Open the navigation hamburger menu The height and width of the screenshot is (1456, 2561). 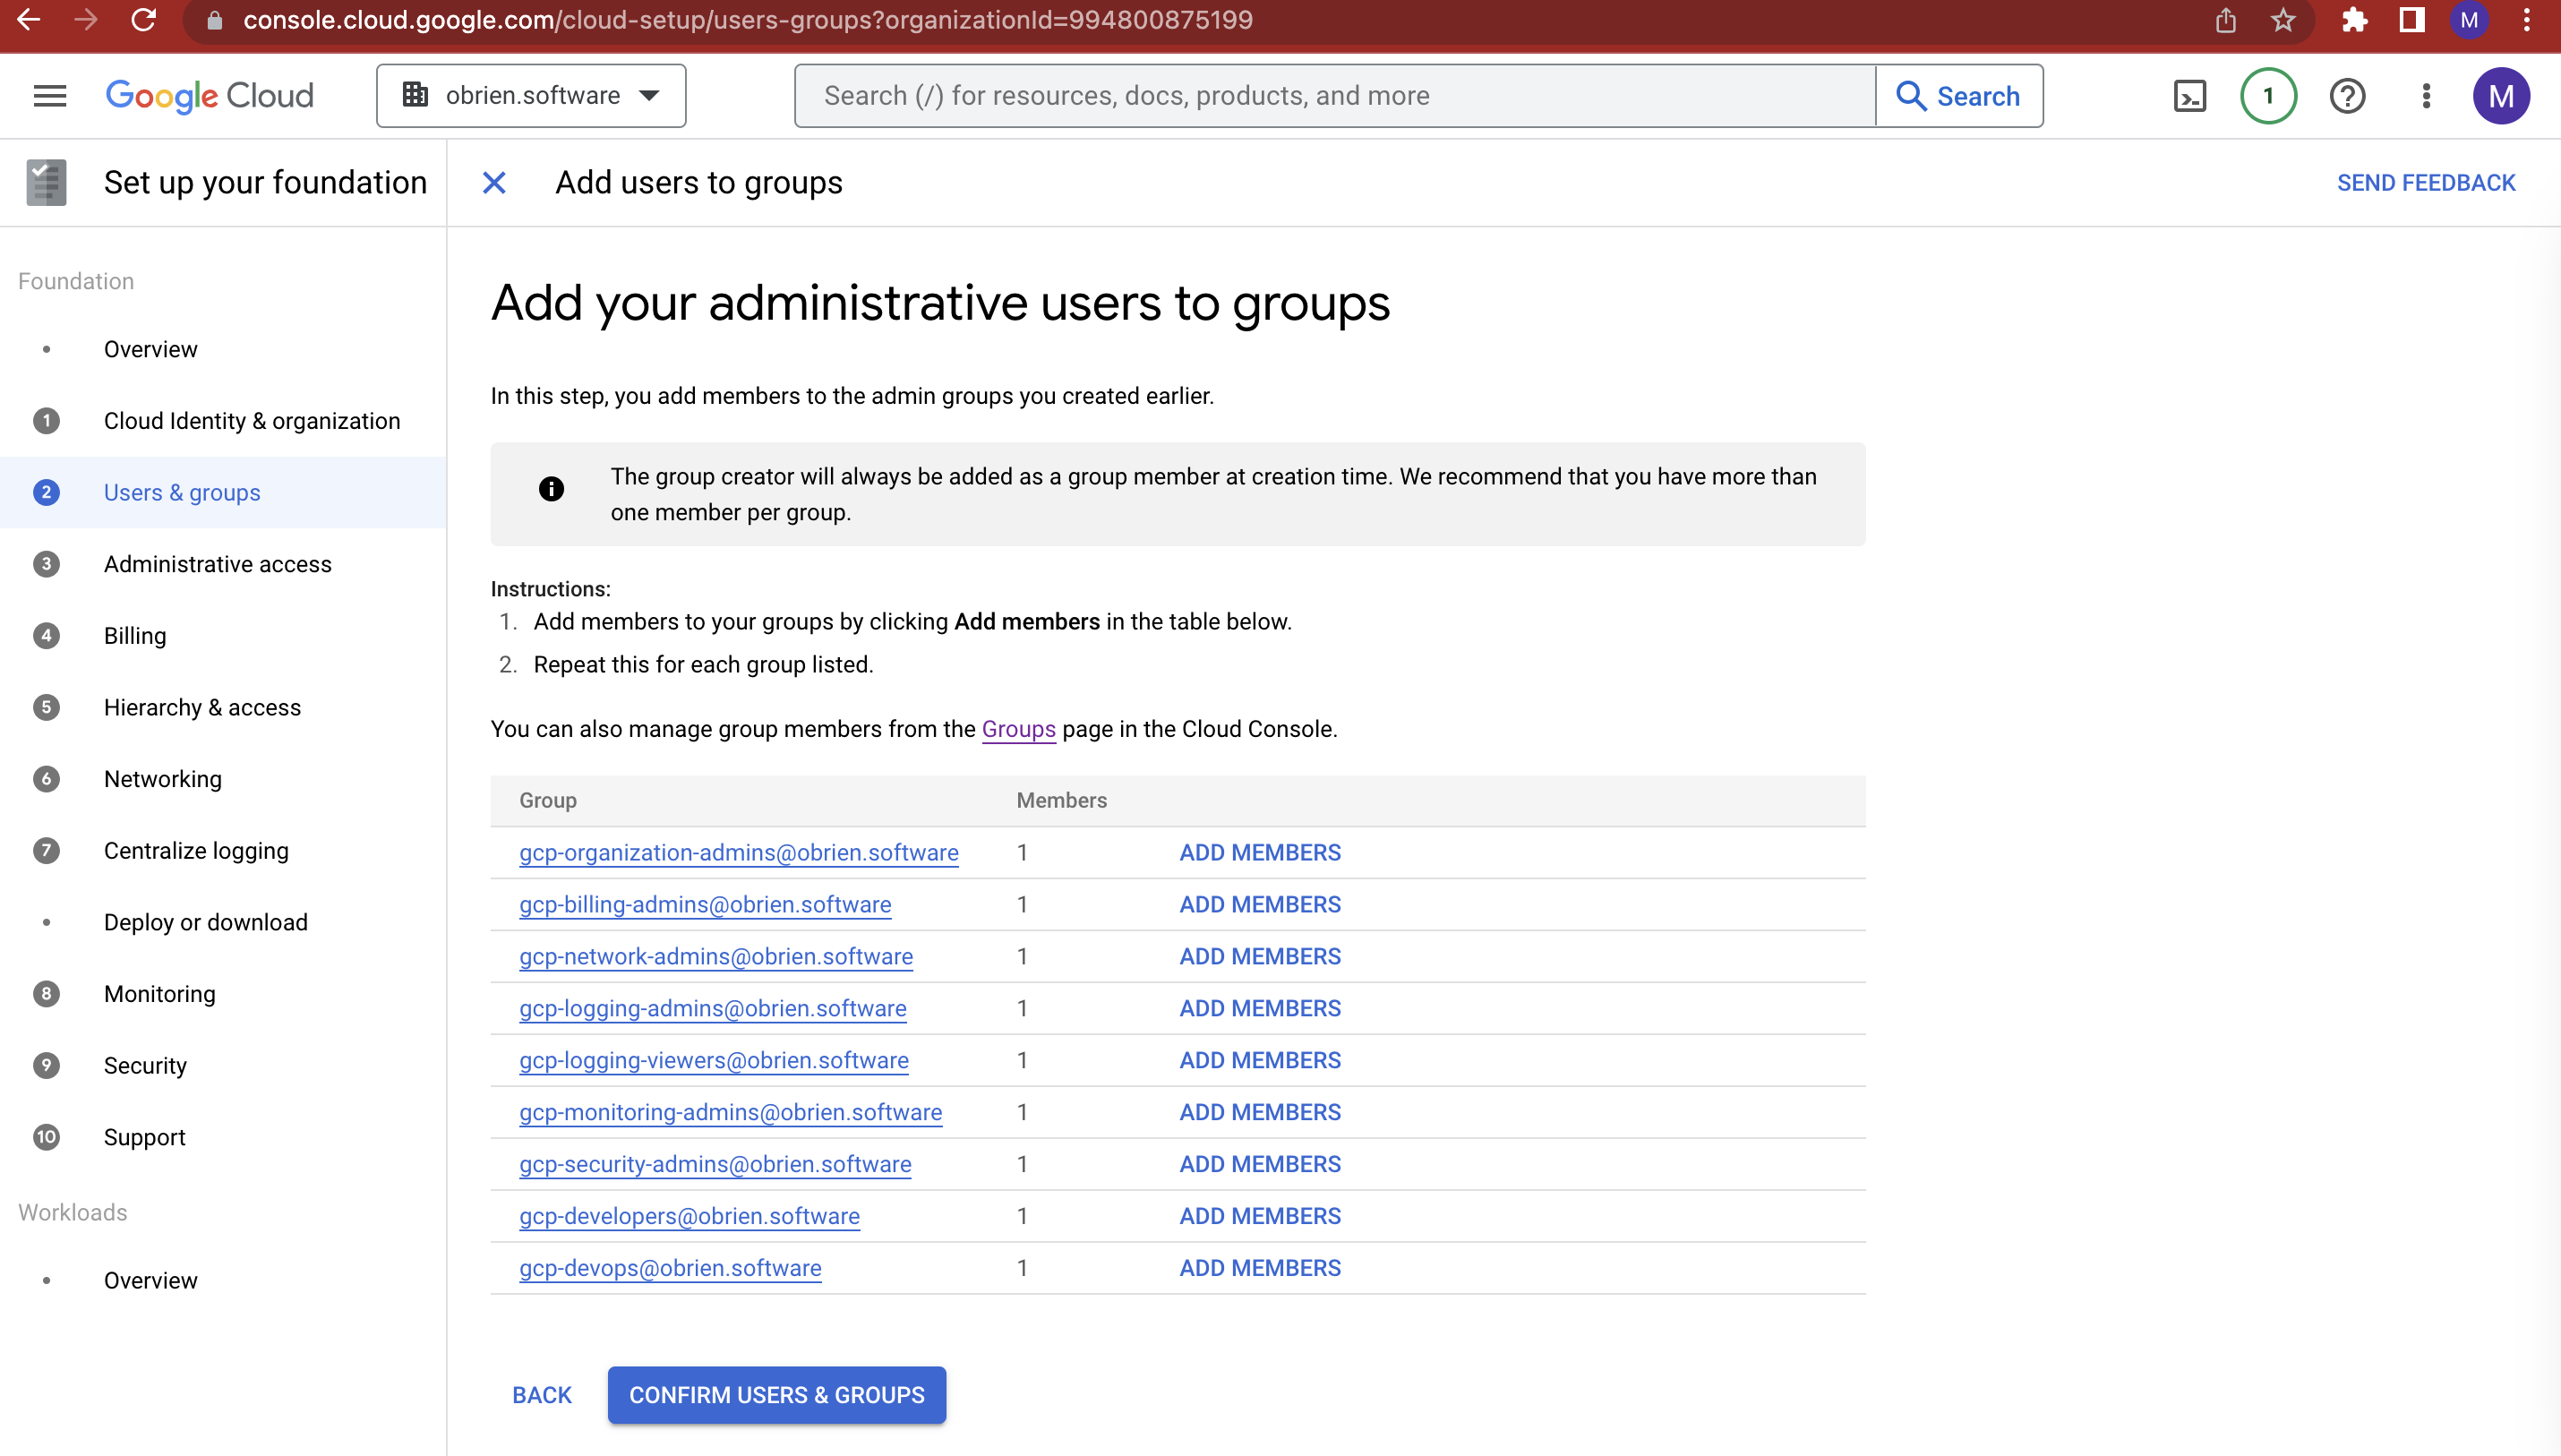pyautogui.click(x=49, y=95)
